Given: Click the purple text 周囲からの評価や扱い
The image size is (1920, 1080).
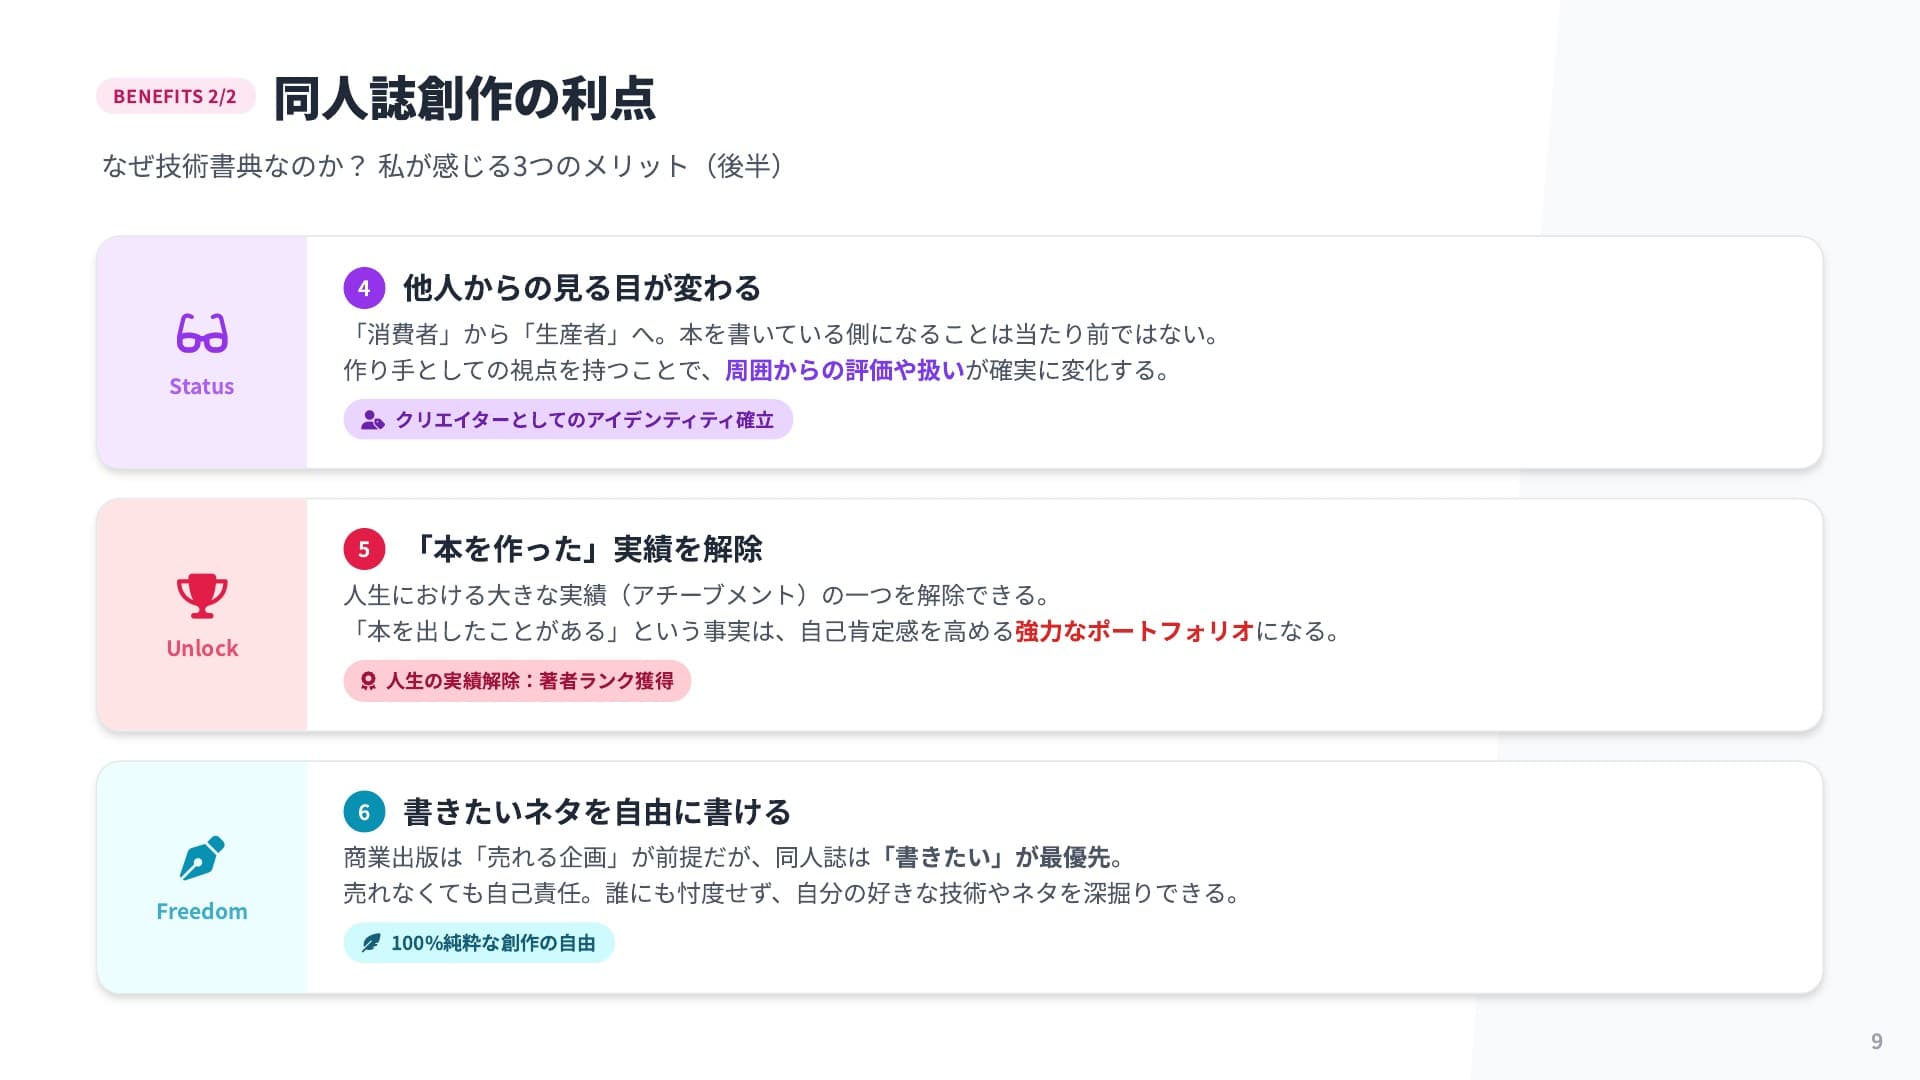Looking at the screenshot, I should tap(845, 371).
